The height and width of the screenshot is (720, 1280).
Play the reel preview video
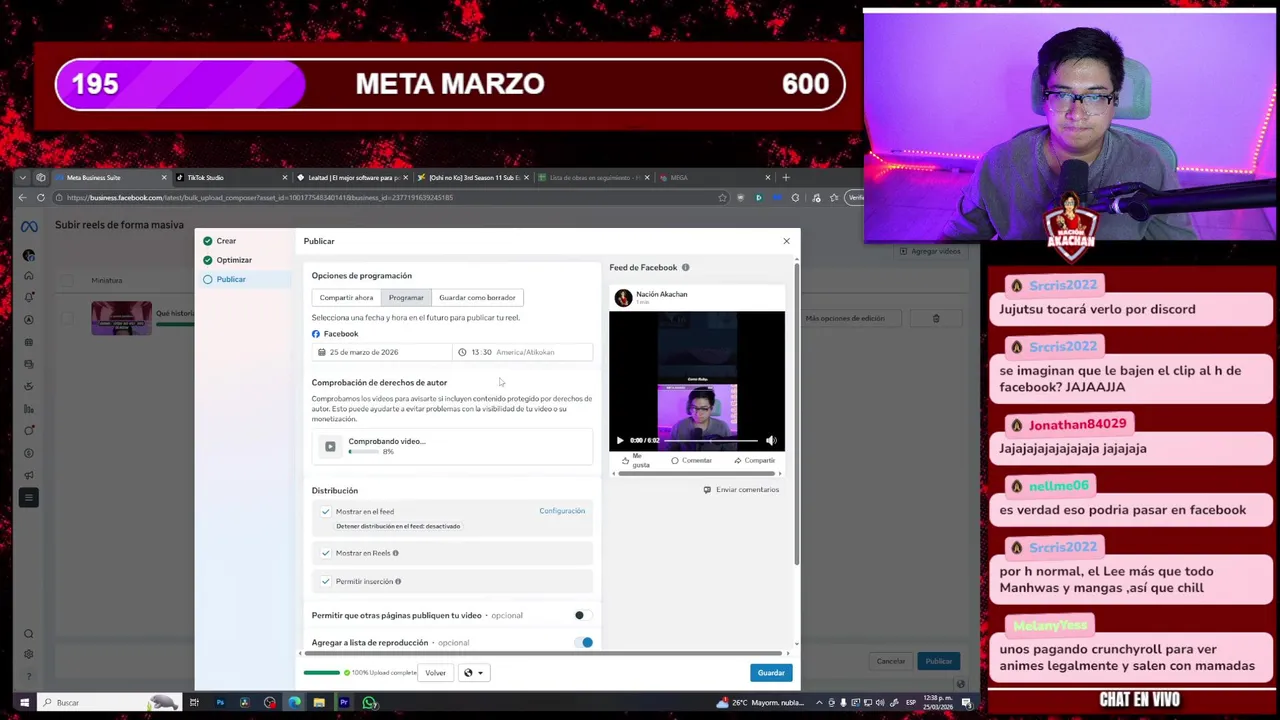620,440
